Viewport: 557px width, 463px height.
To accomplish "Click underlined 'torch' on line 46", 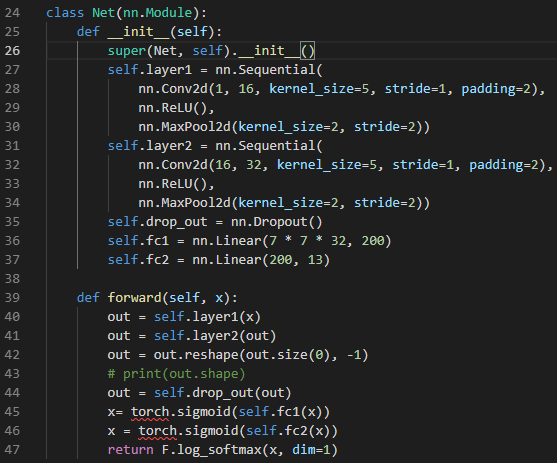I will click(157, 431).
